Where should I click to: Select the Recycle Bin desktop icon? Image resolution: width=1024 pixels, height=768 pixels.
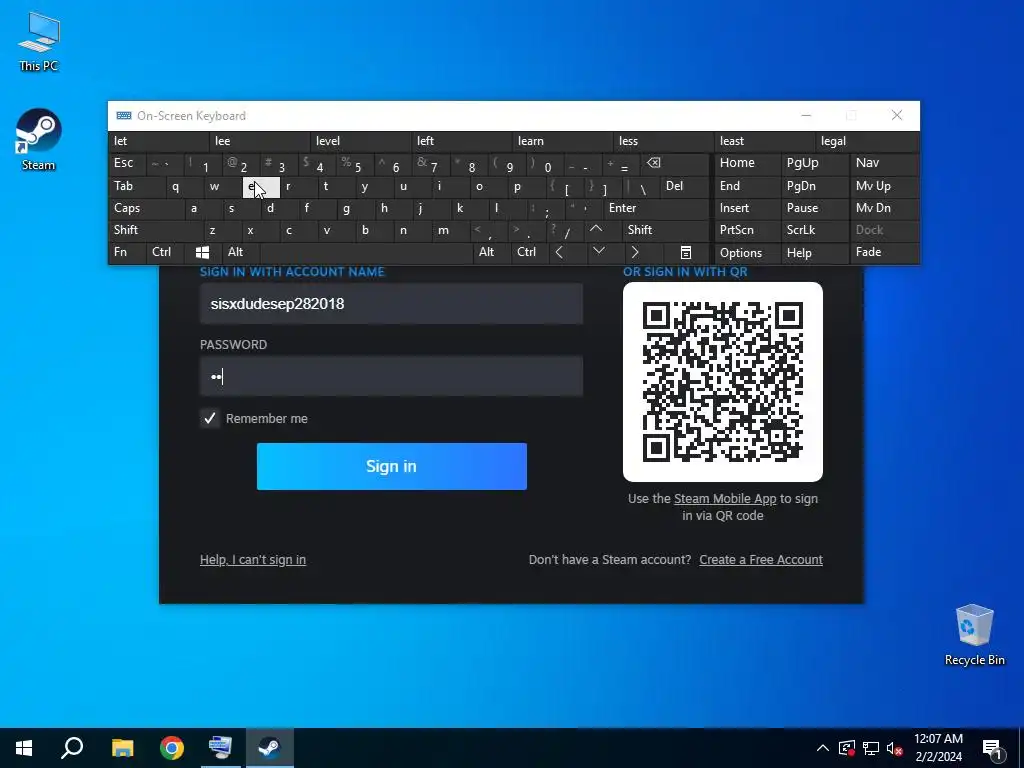[974, 635]
